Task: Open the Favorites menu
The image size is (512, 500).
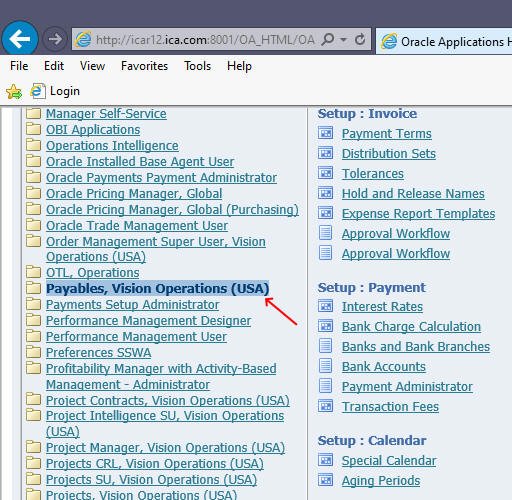Action: tap(144, 66)
